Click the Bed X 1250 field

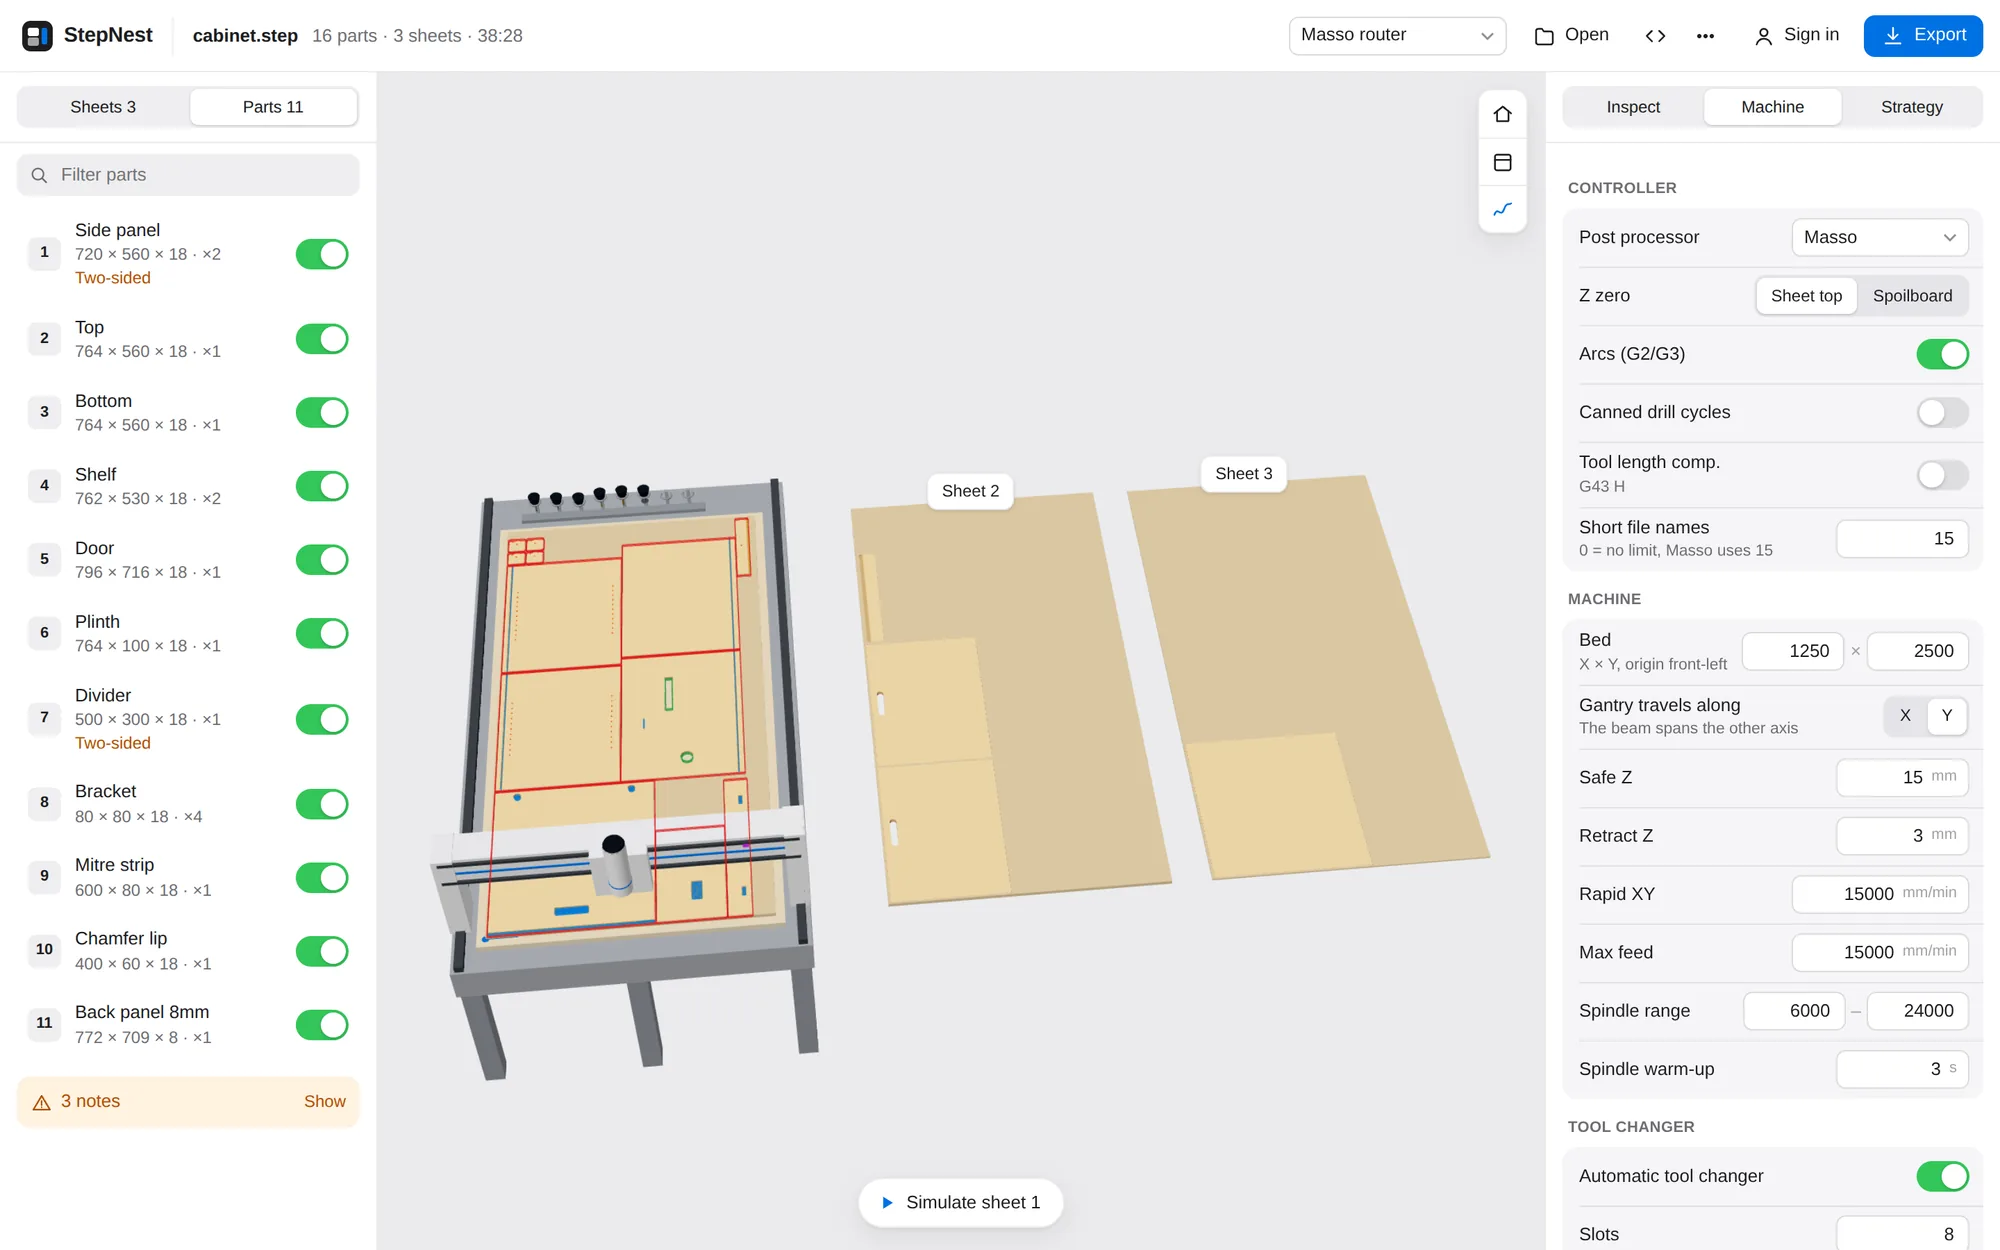click(x=1792, y=651)
